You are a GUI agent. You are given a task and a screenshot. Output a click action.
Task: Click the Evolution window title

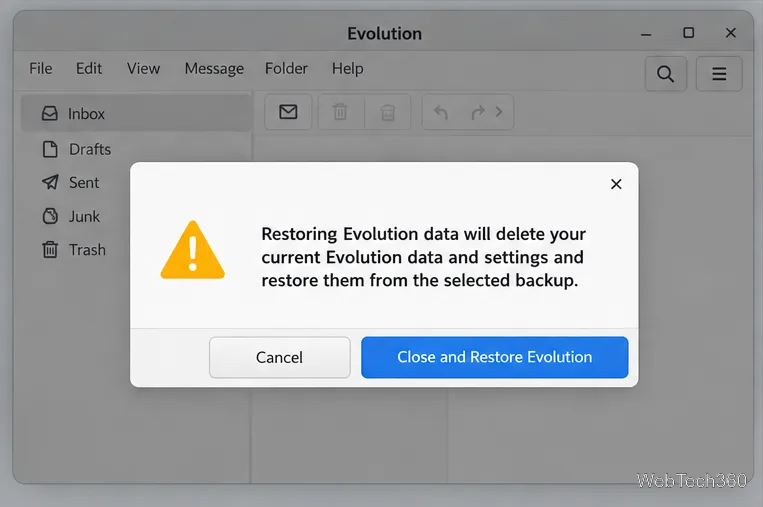pyautogui.click(x=384, y=34)
